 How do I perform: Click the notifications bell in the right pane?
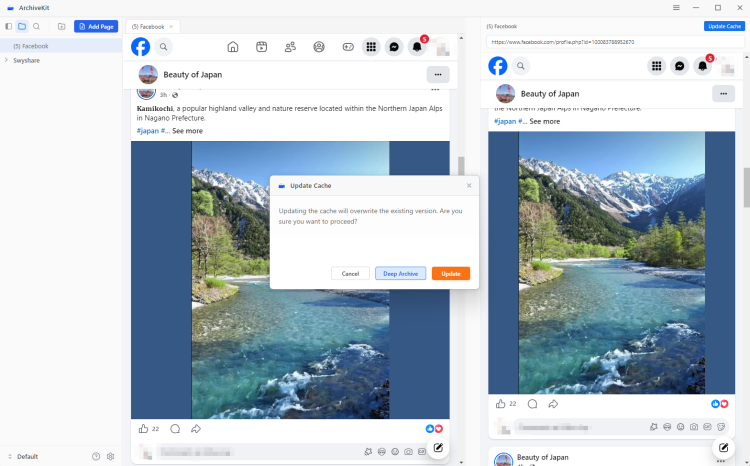pos(703,66)
